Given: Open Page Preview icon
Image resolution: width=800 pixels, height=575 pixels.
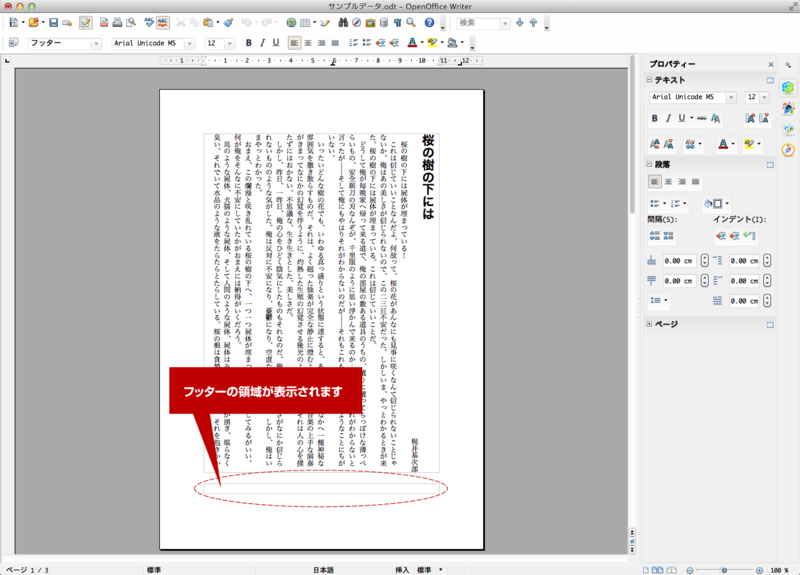Looking at the screenshot, I should tap(131, 22).
